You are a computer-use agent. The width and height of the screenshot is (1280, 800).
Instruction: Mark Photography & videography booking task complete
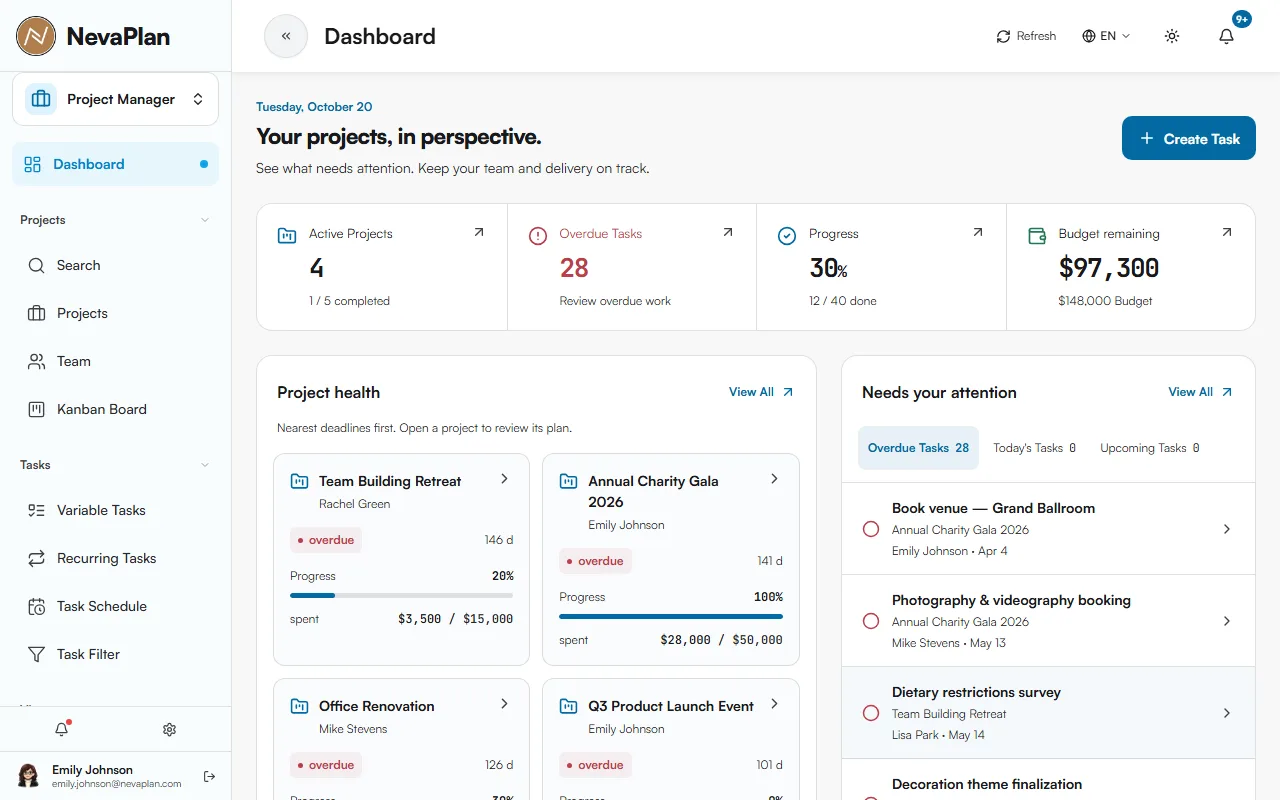pyautogui.click(x=871, y=621)
